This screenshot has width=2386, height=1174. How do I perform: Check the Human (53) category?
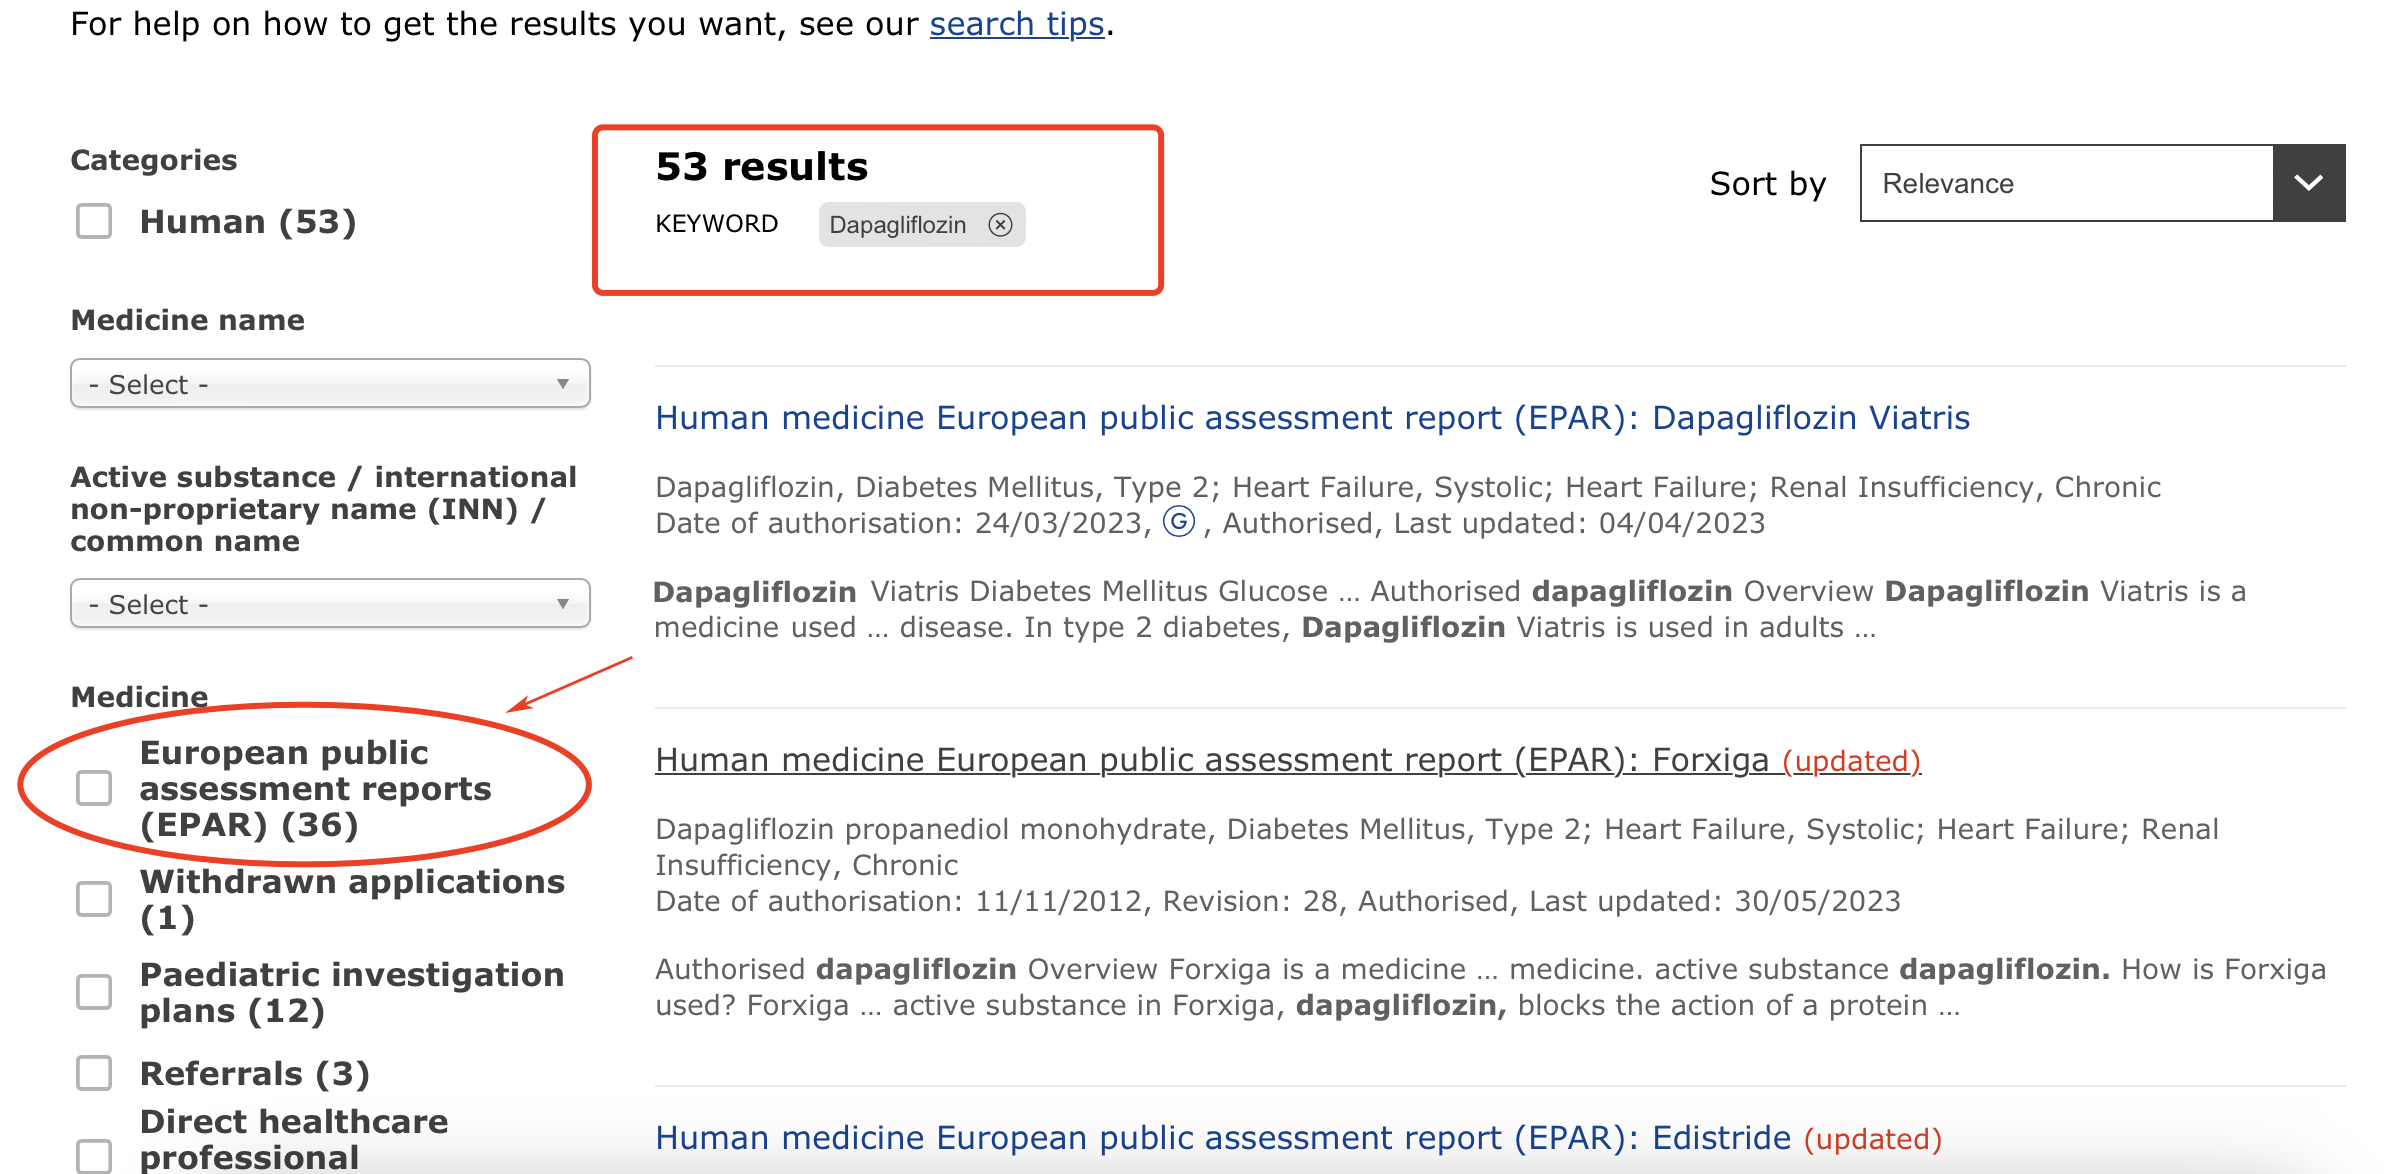(94, 221)
